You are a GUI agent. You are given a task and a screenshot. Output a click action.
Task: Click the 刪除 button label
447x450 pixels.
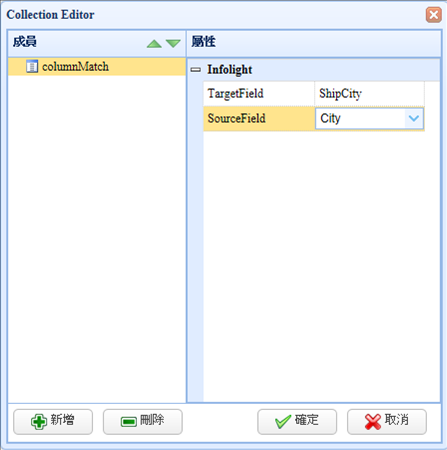point(152,420)
